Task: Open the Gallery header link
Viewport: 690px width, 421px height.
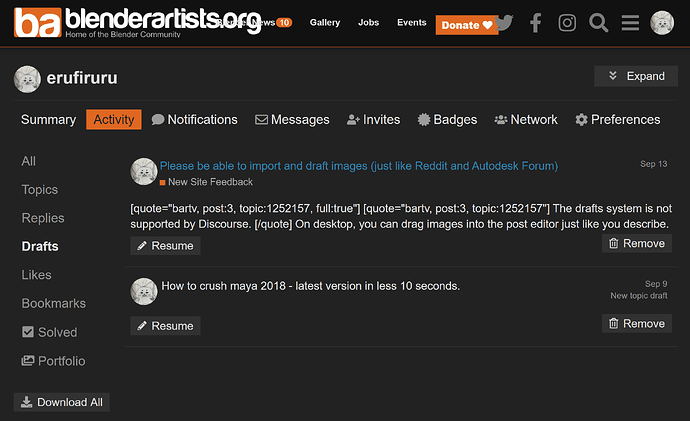Action: (x=325, y=22)
